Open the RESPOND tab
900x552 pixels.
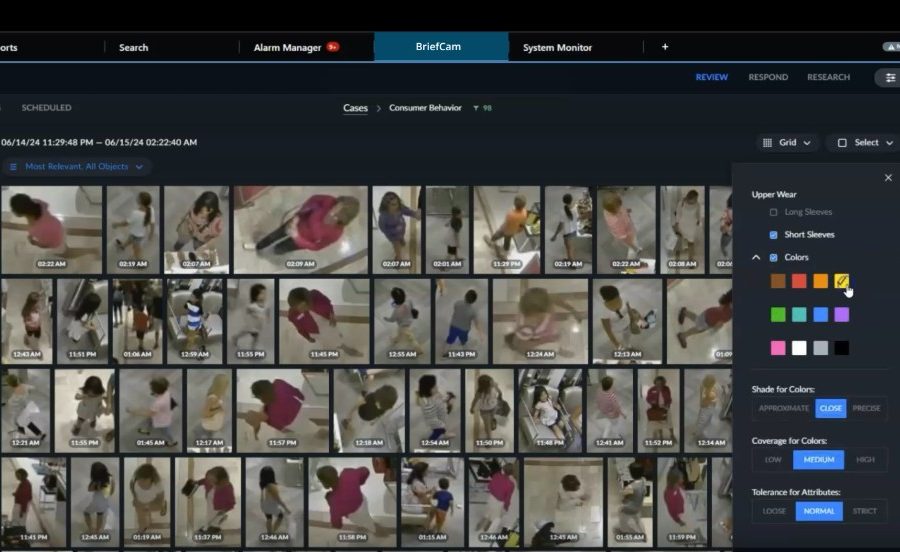[768, 77]
